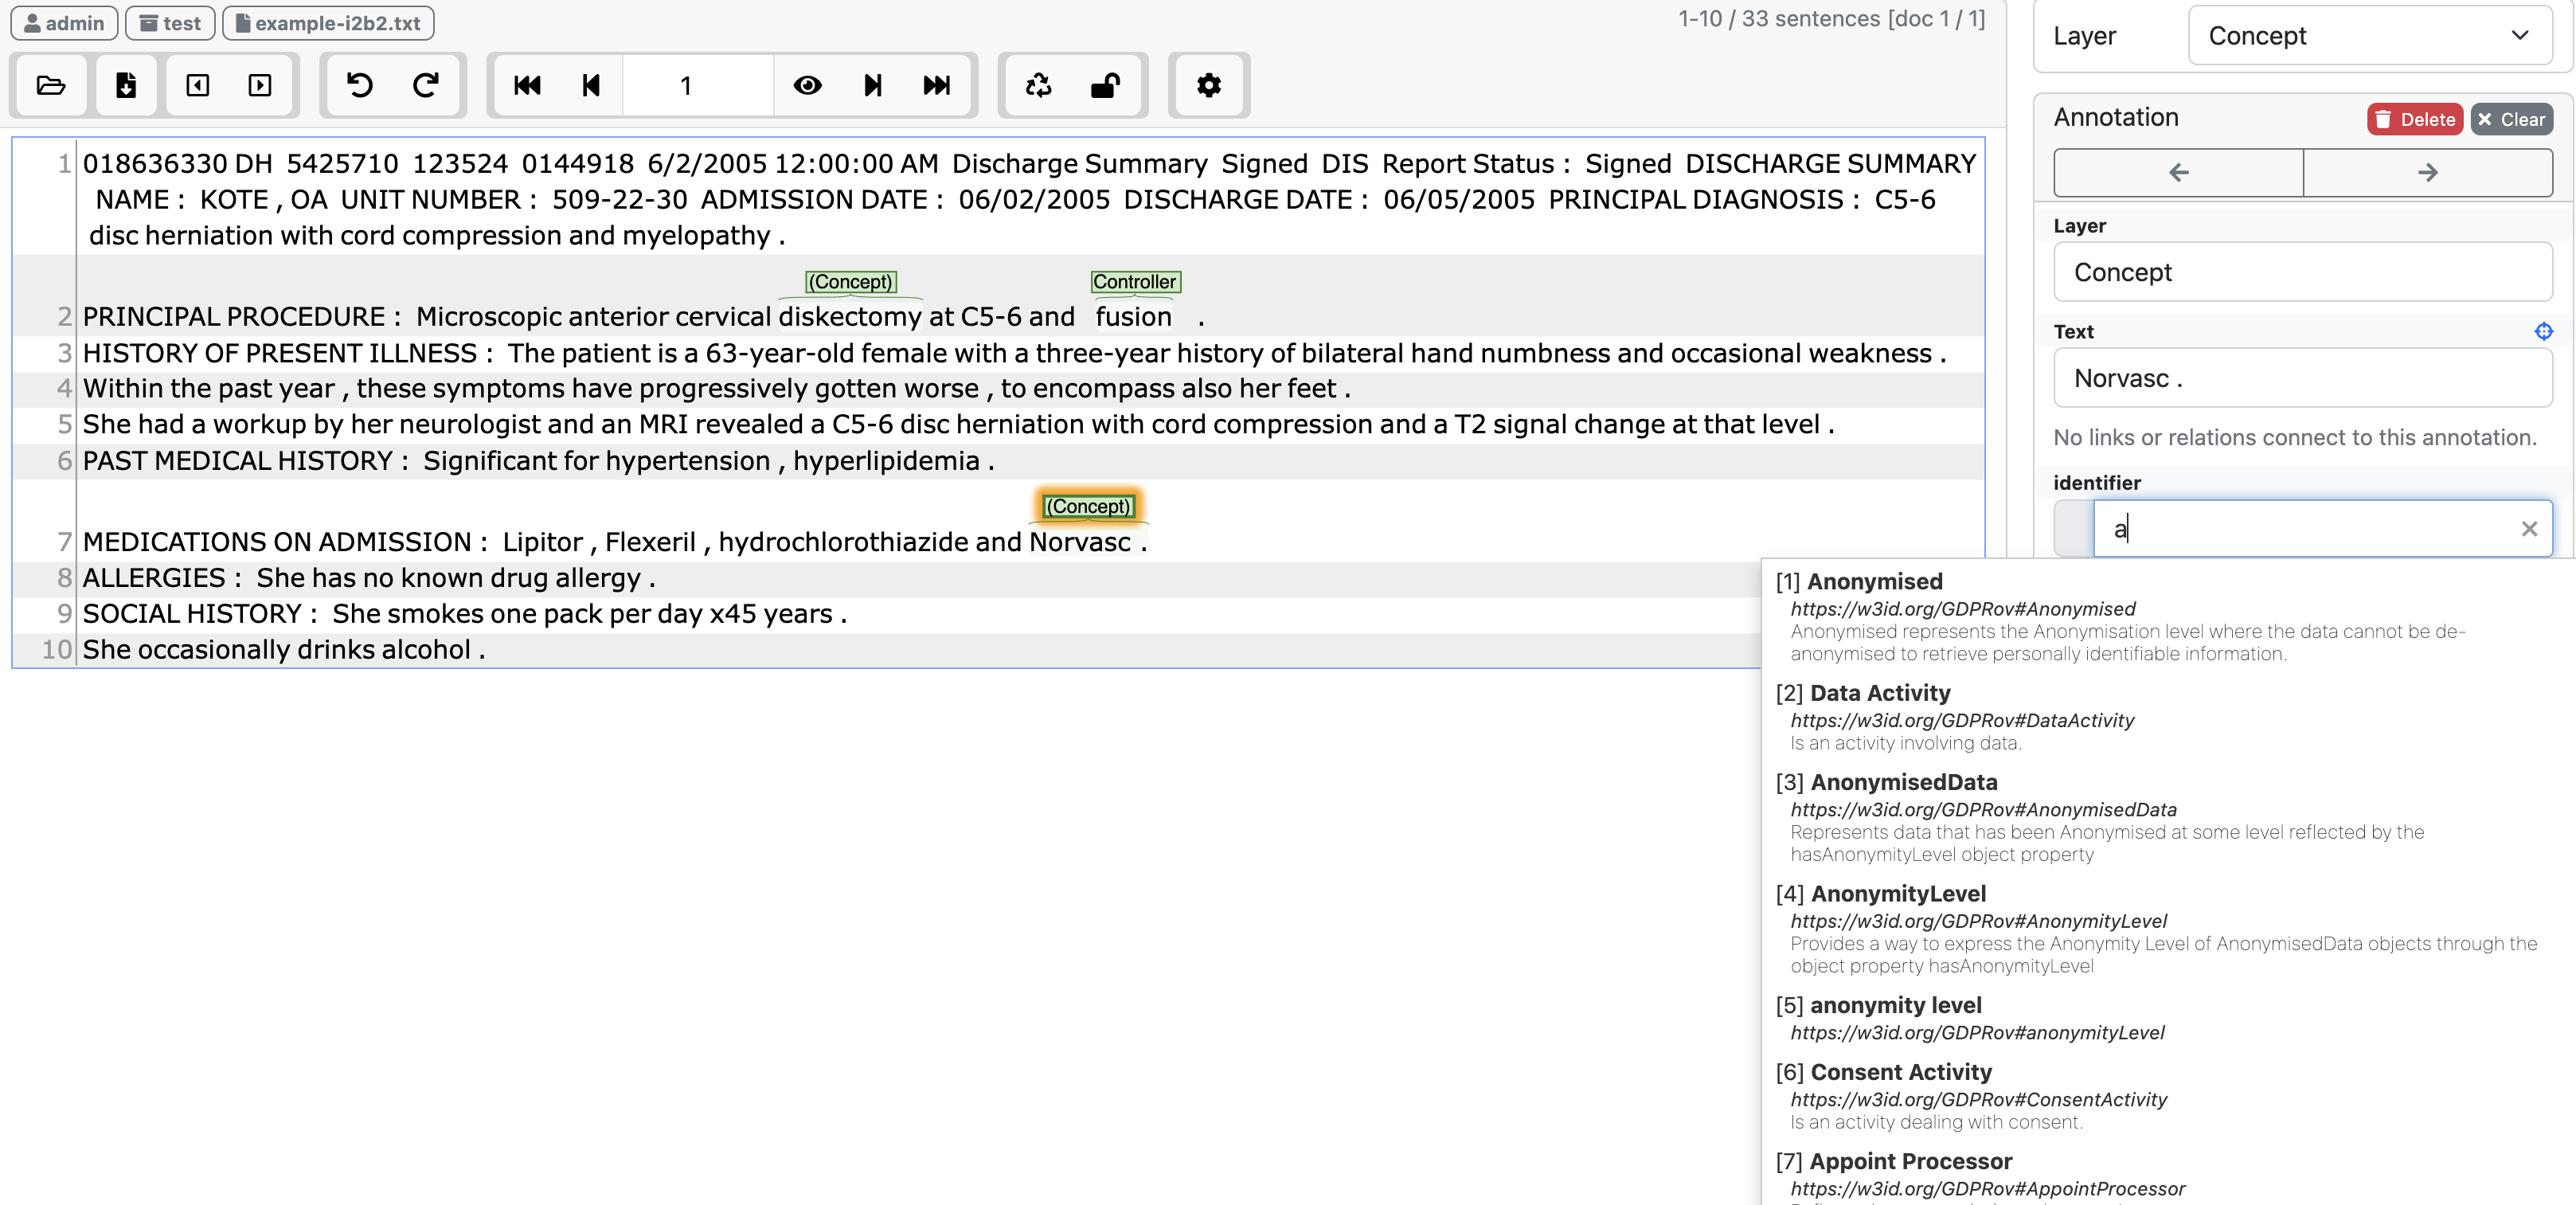This screenshot has height=1205, width=2576.
Task: Locate annotation using the crosshair icon beside Text
Action: pyautogui.click(x=2543, y=331)
